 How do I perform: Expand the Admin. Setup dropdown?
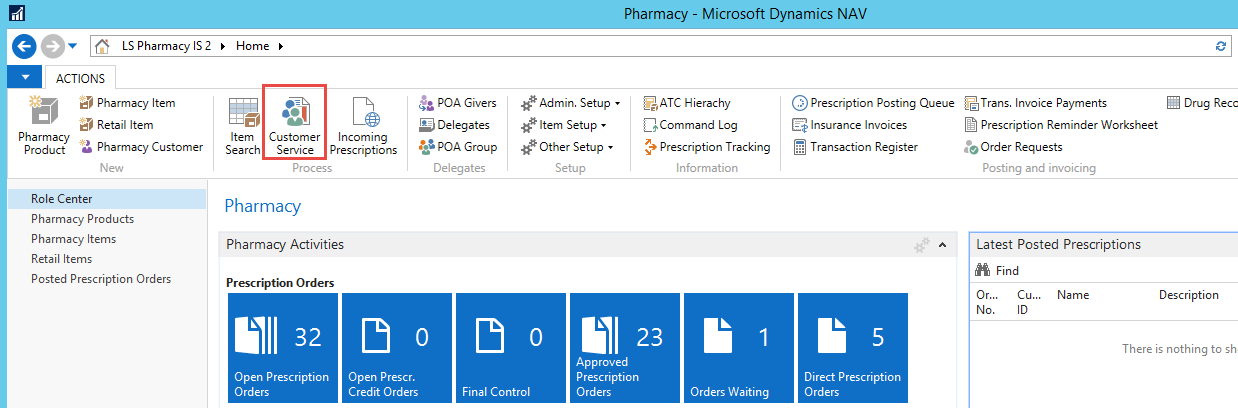[x=571, y=103]
